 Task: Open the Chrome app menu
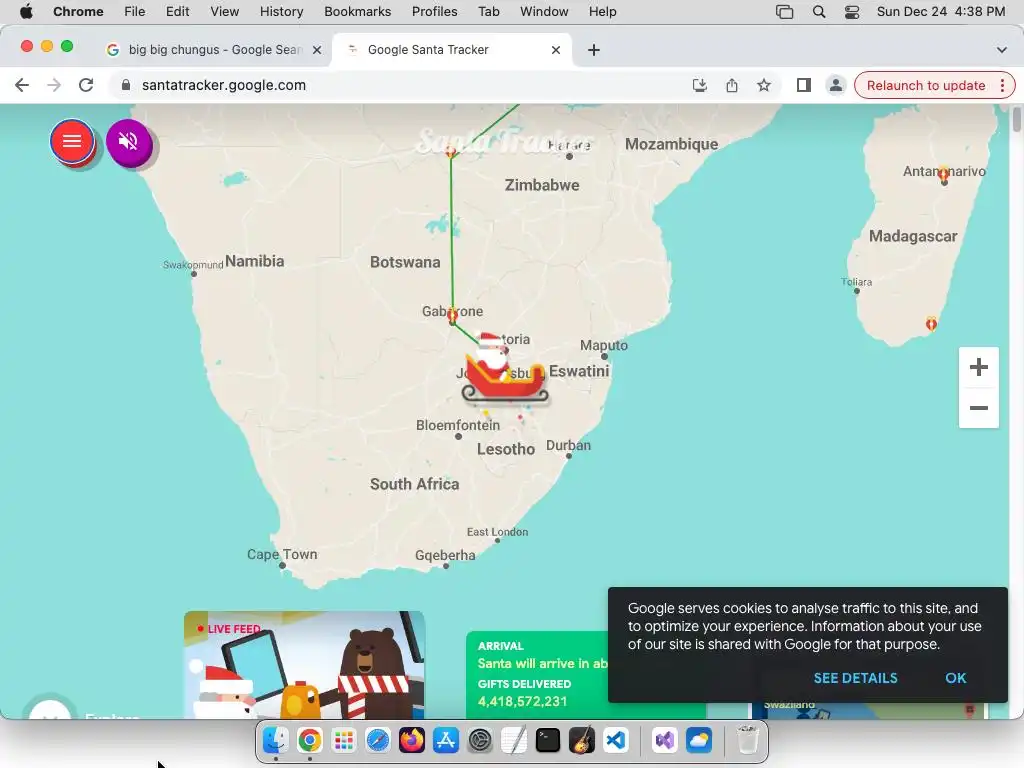coord(78,11)
